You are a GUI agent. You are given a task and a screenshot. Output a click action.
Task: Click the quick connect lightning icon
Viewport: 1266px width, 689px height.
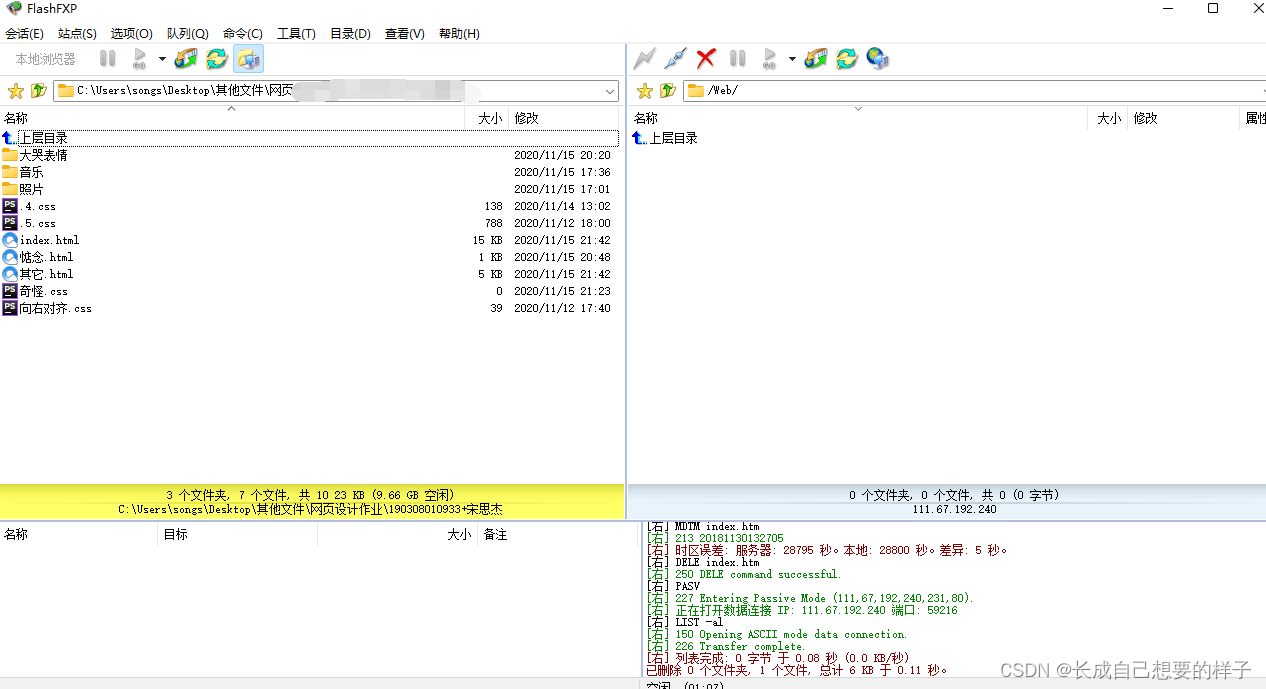click(x=645, y=59)
